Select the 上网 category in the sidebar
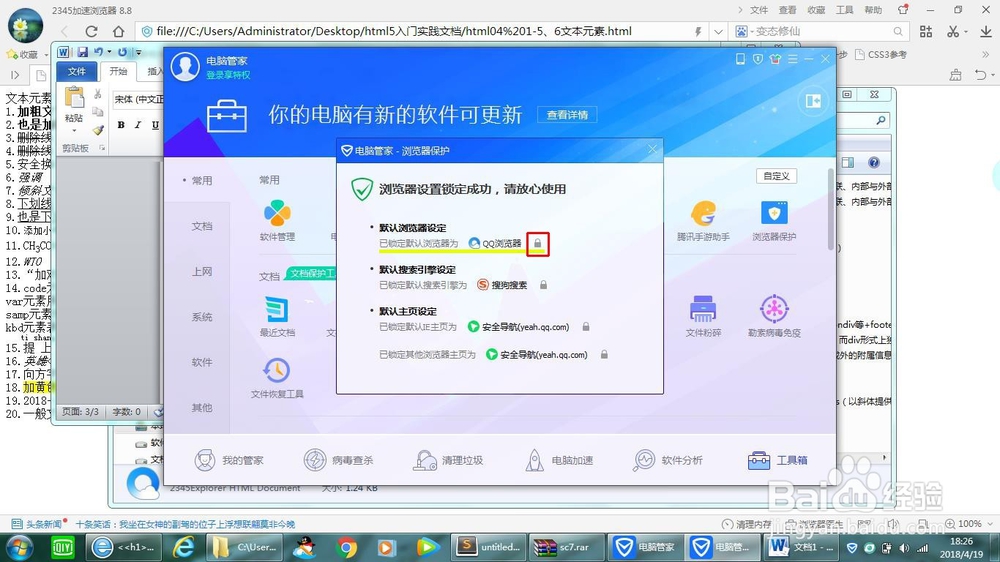 [202, 272]
